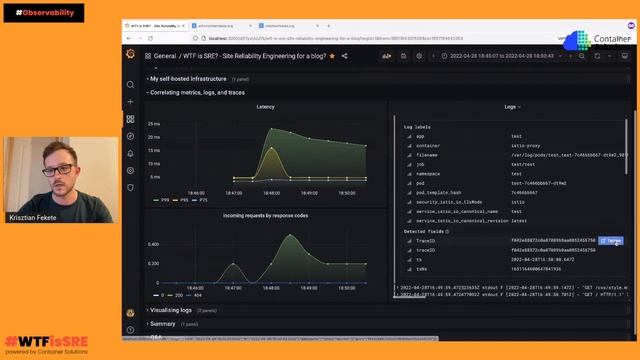The height and width of the screenshot is (360, 640).
Task: Click the istio-proxy container value
Action: tap(526, 146)
